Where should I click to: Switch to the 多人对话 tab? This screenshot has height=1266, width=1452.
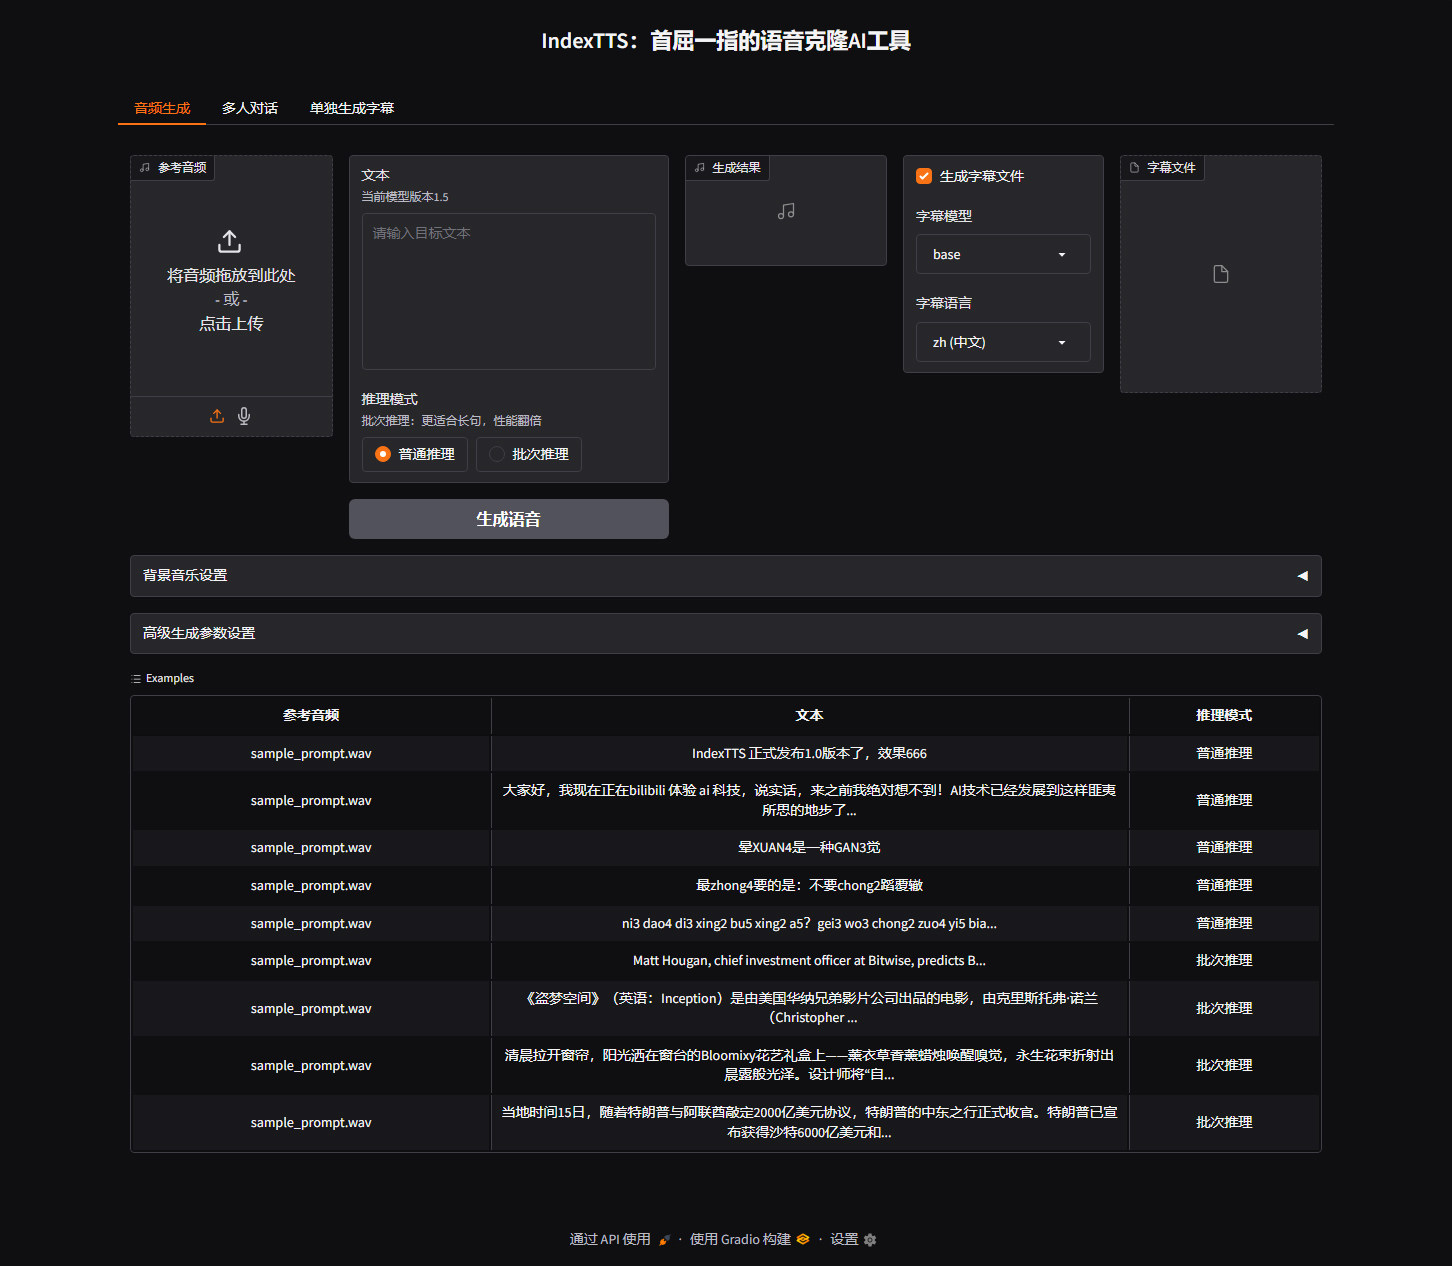click(x=250, y=108)
